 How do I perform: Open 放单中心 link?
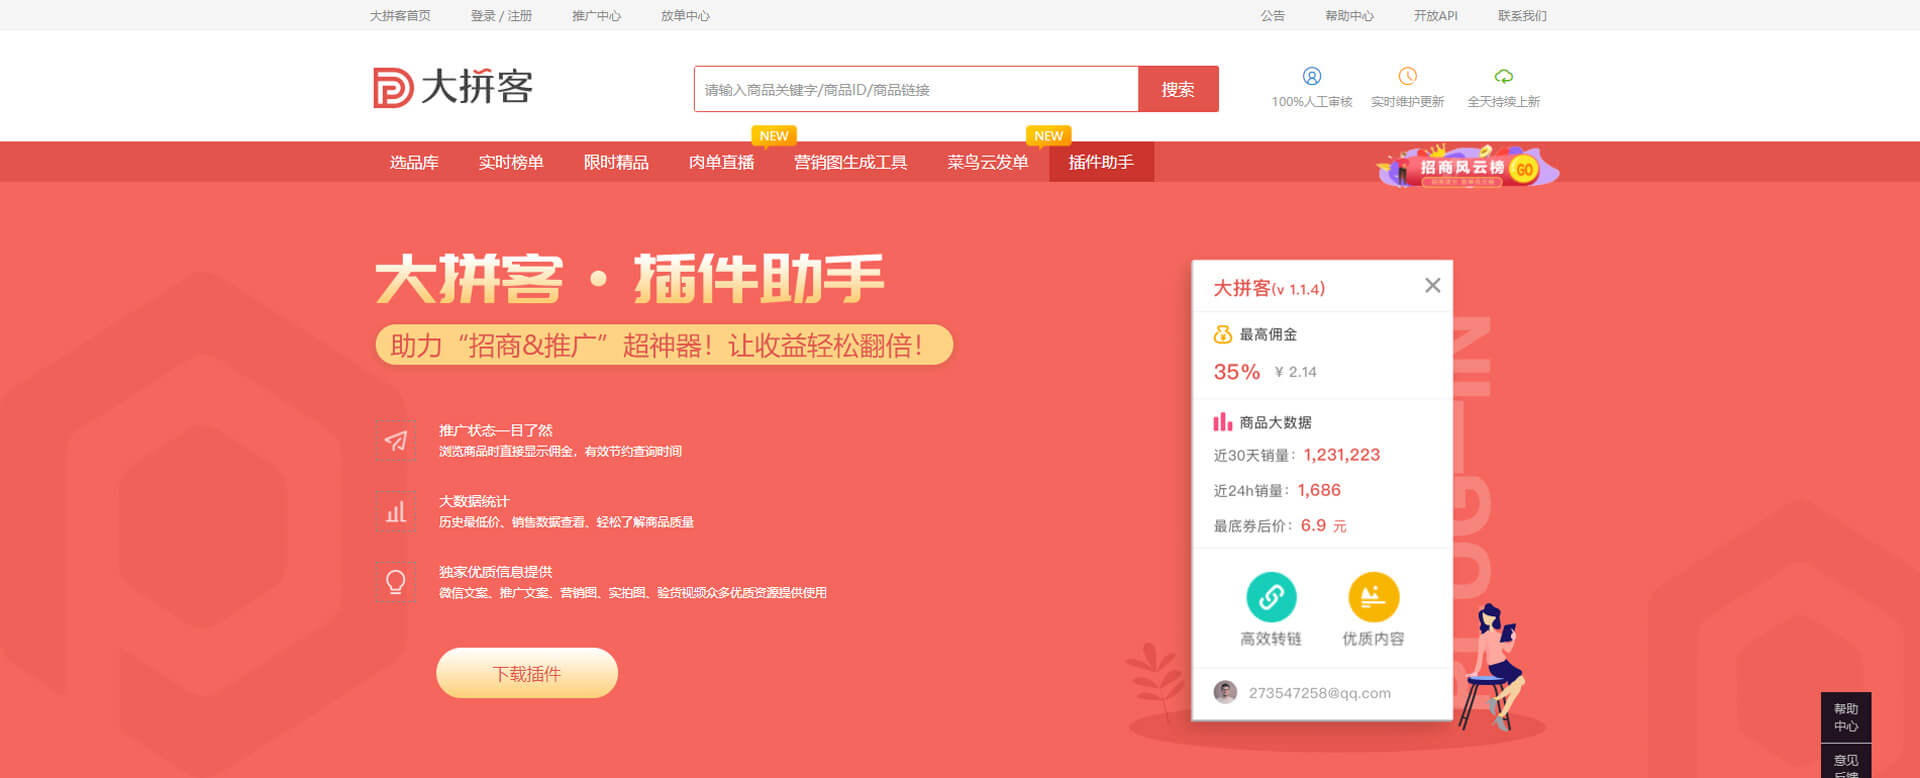[x=685, y=16]
